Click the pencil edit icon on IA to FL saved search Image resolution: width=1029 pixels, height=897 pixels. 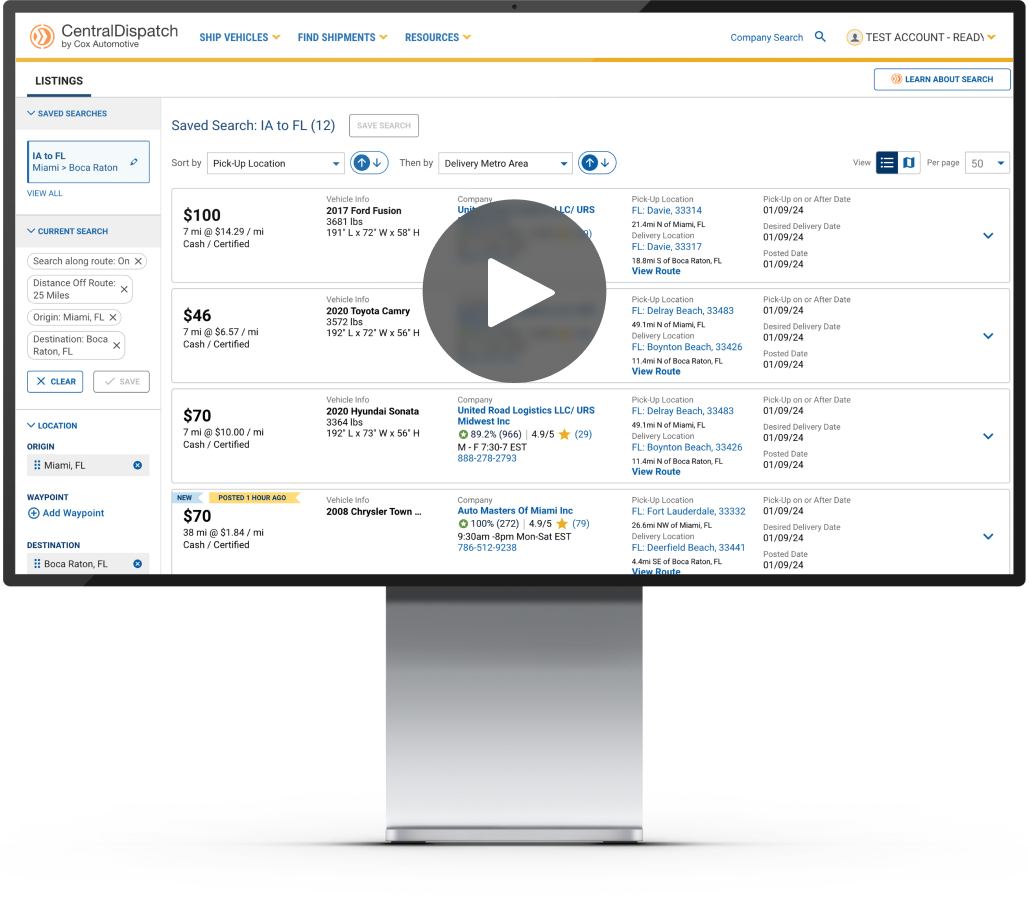135,161
